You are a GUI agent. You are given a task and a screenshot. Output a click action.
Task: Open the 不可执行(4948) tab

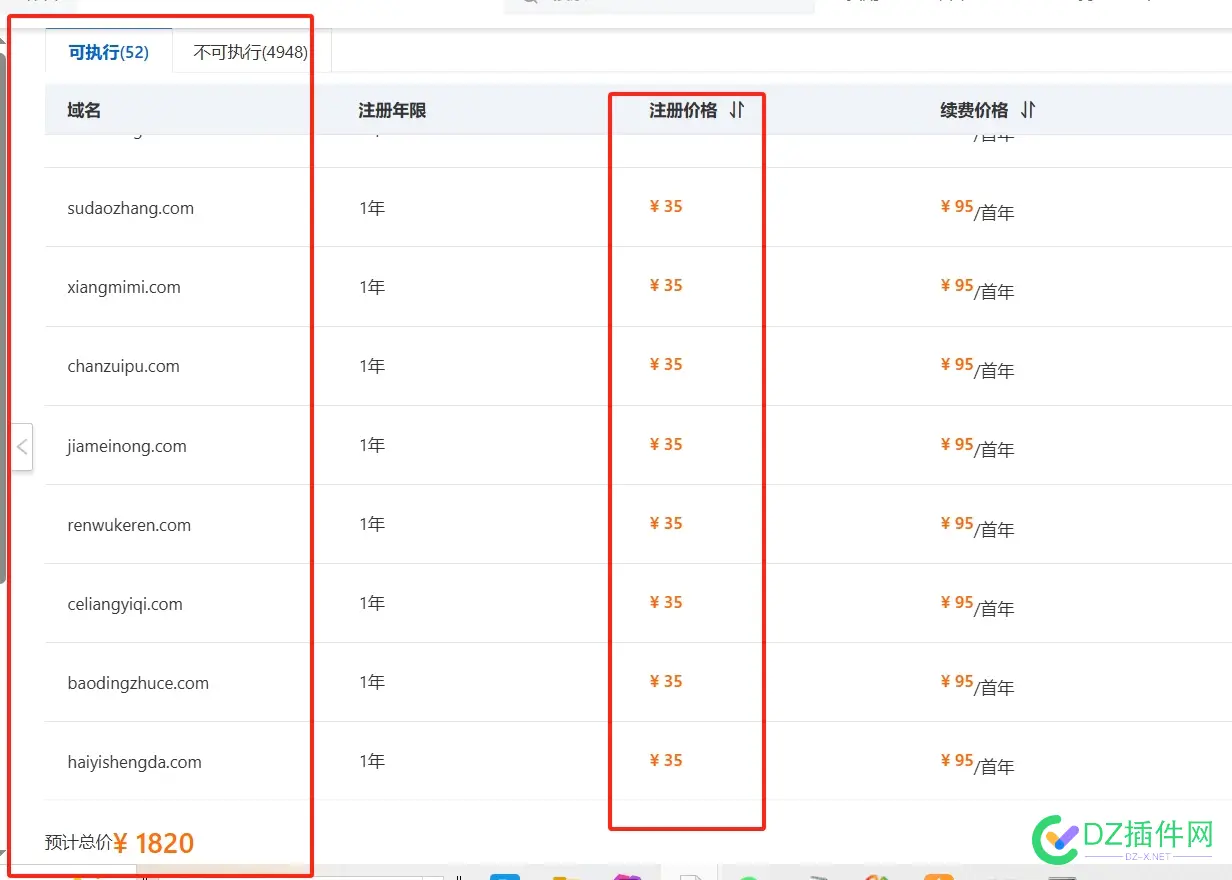[x=250, y=52]
